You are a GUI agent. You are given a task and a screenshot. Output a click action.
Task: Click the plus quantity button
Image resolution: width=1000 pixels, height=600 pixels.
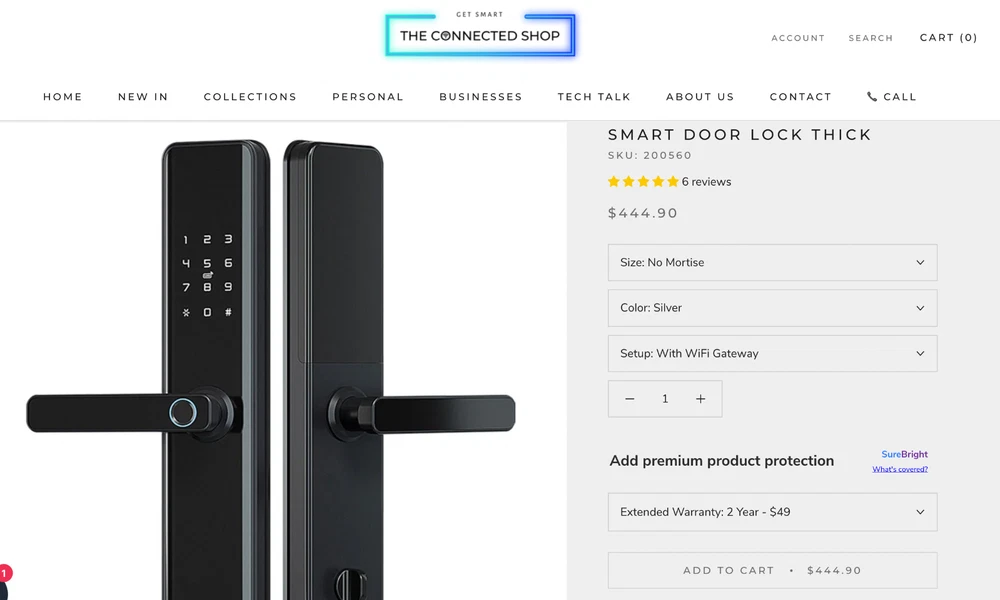point(700,399)
